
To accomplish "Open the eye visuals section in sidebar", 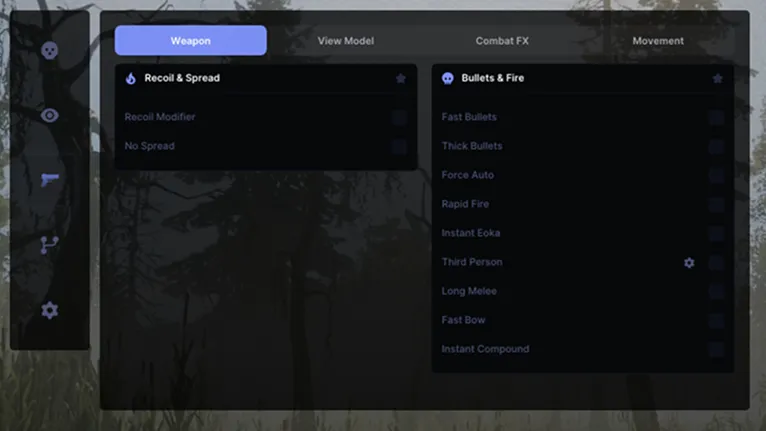I will tap(49, 115).
